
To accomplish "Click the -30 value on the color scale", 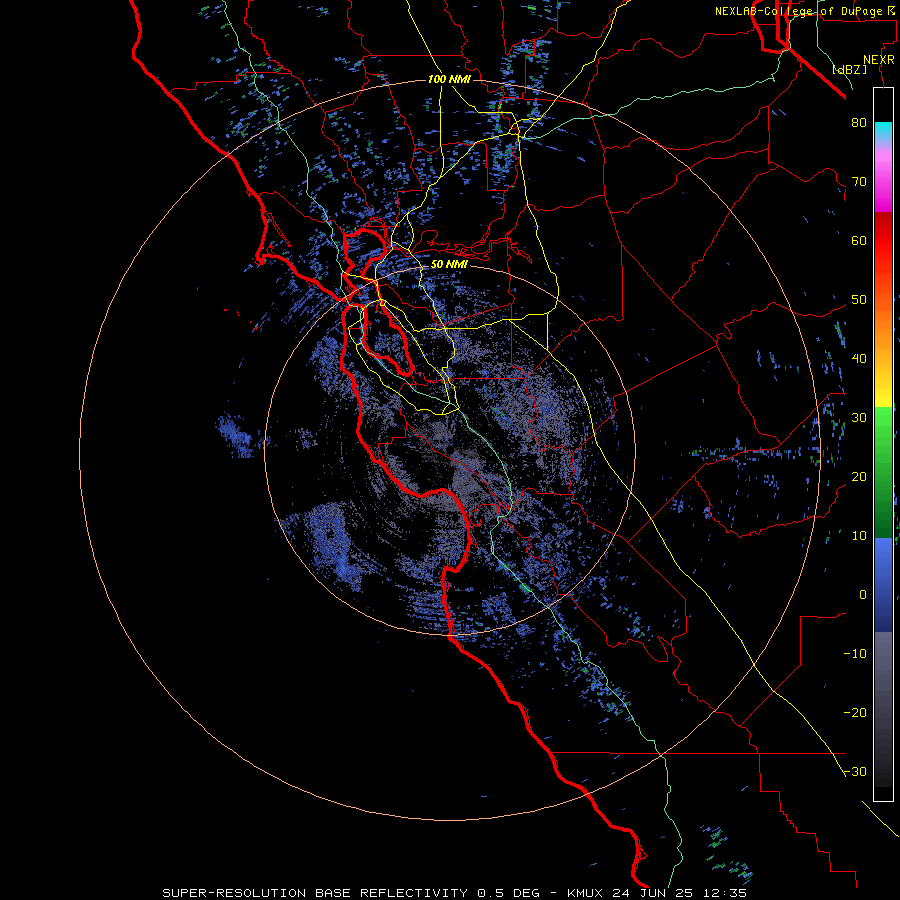I will pos(855,772).
